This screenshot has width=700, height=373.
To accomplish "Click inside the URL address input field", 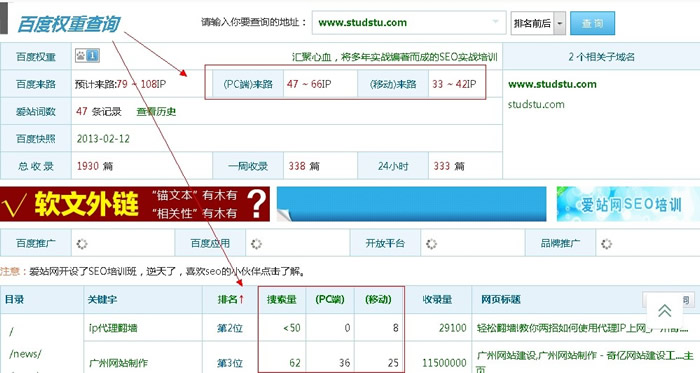I will click(x=402, y=22).
